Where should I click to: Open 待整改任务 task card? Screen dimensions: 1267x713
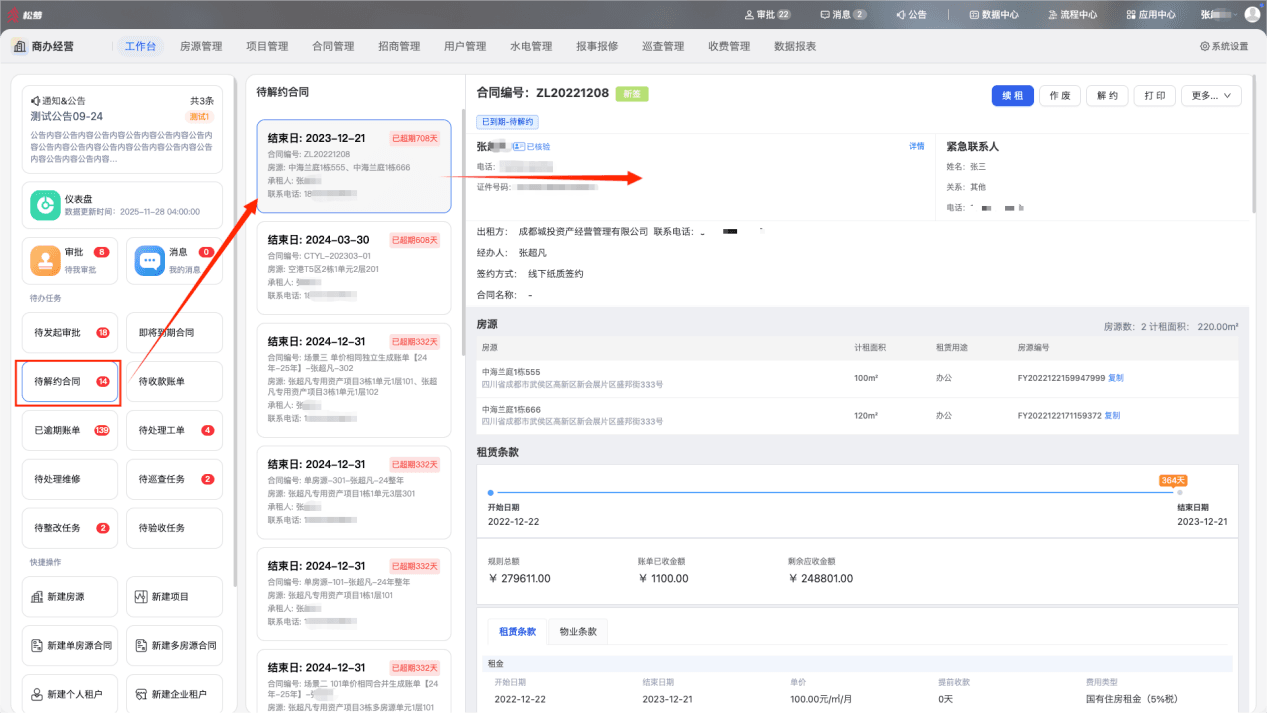(x=70, y=528)
